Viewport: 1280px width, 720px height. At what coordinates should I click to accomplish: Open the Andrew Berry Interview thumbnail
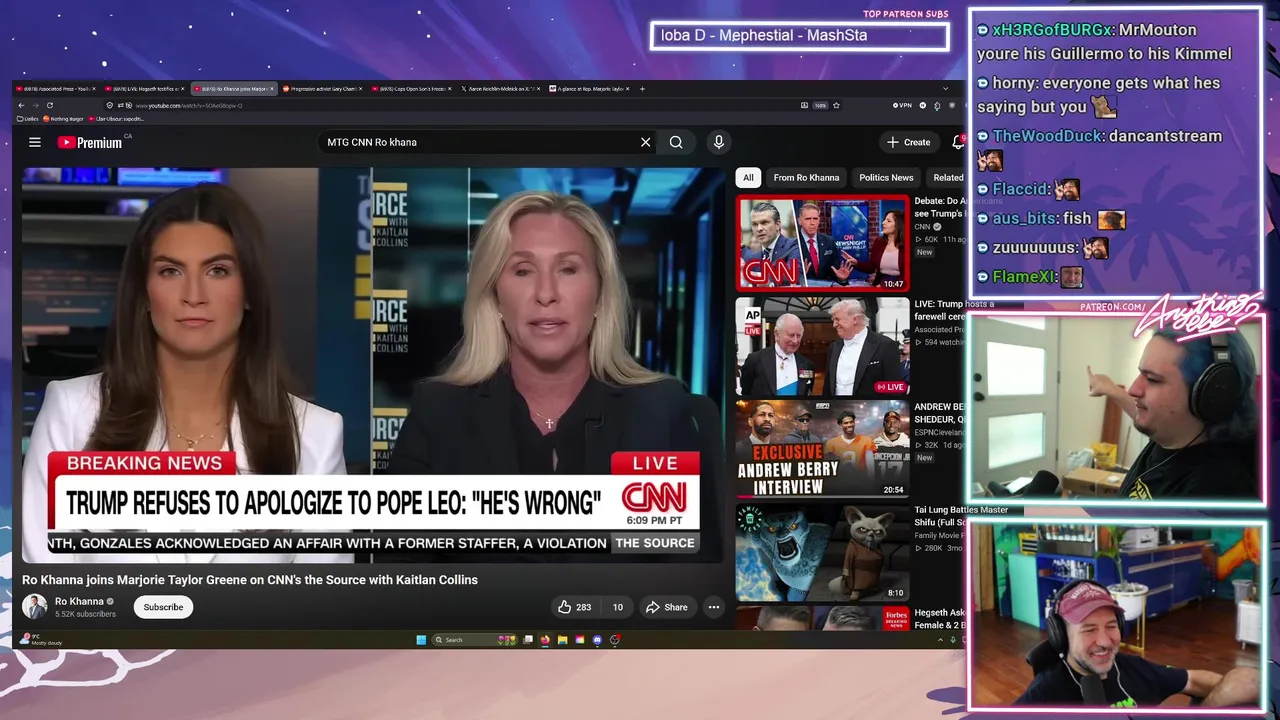click(822, 449)
